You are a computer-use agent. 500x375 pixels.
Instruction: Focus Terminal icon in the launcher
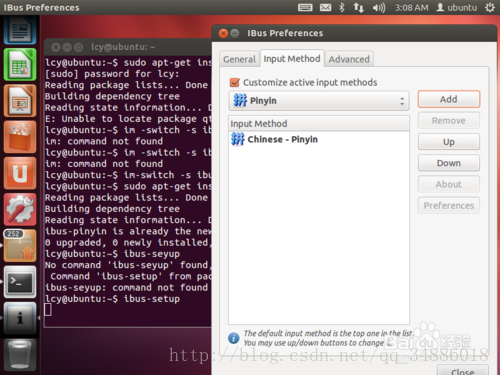click(20, 282)
